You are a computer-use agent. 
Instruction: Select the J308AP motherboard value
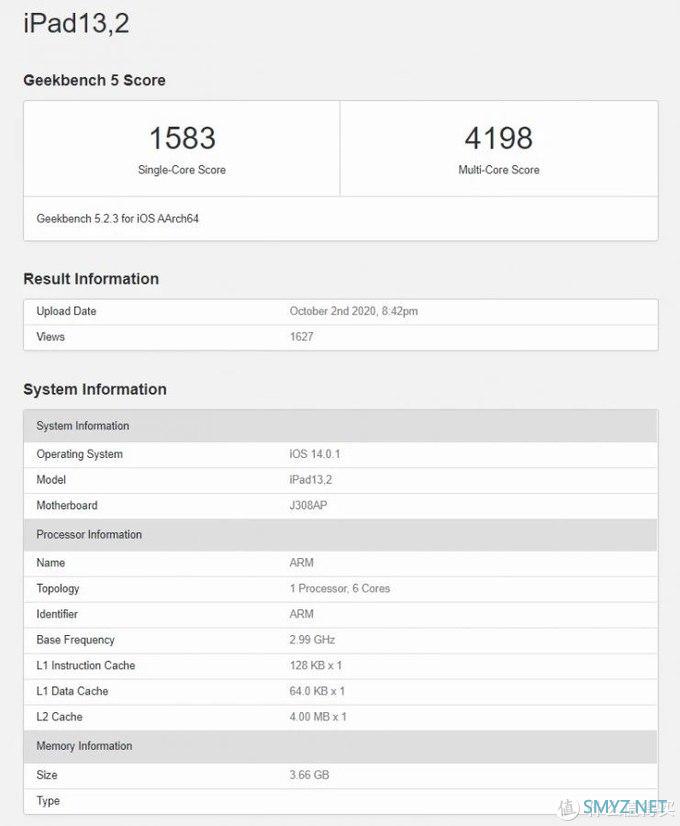point(308,506)
